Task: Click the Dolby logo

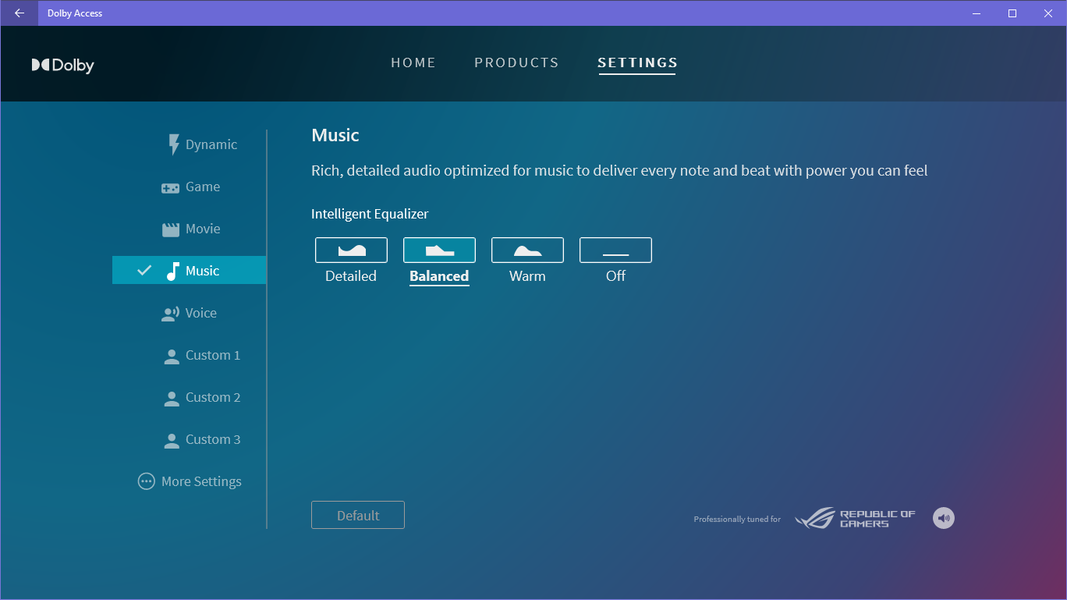Action: pos(63,65)
